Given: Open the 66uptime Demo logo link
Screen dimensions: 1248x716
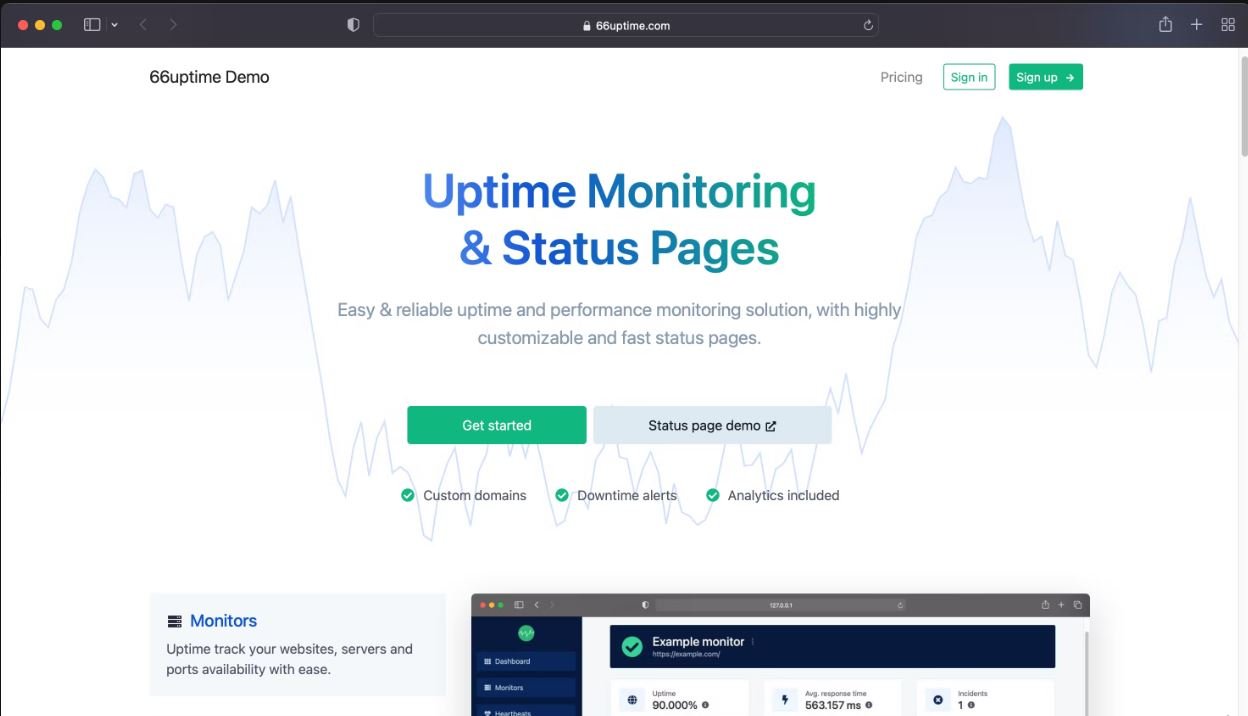Looking at the screenshot, I should [209, 77].
